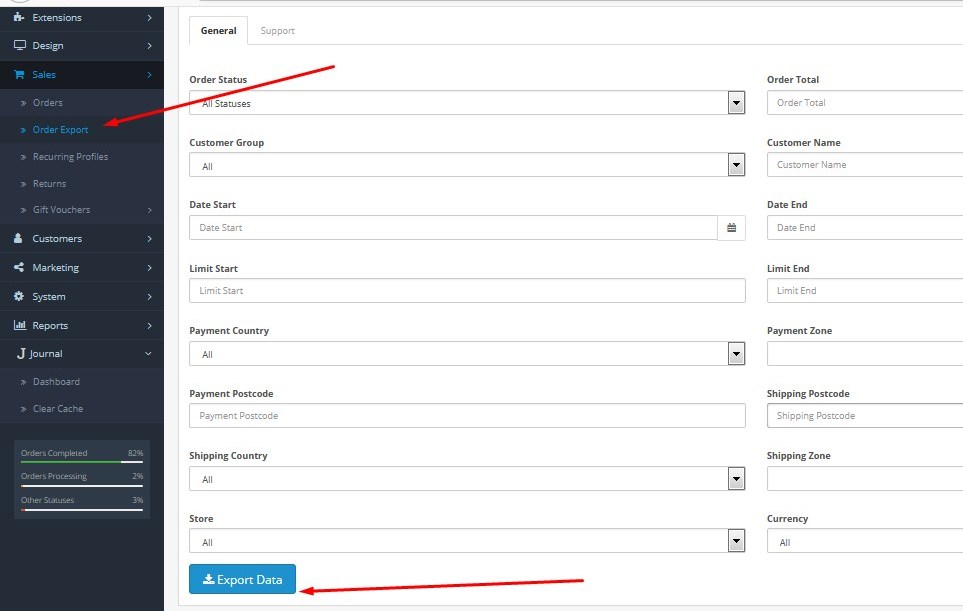Image resolution: width=963 pixels, height=611 pixels.
Task: Open the Date Start calendar picker
Action: tap(731, 228)
